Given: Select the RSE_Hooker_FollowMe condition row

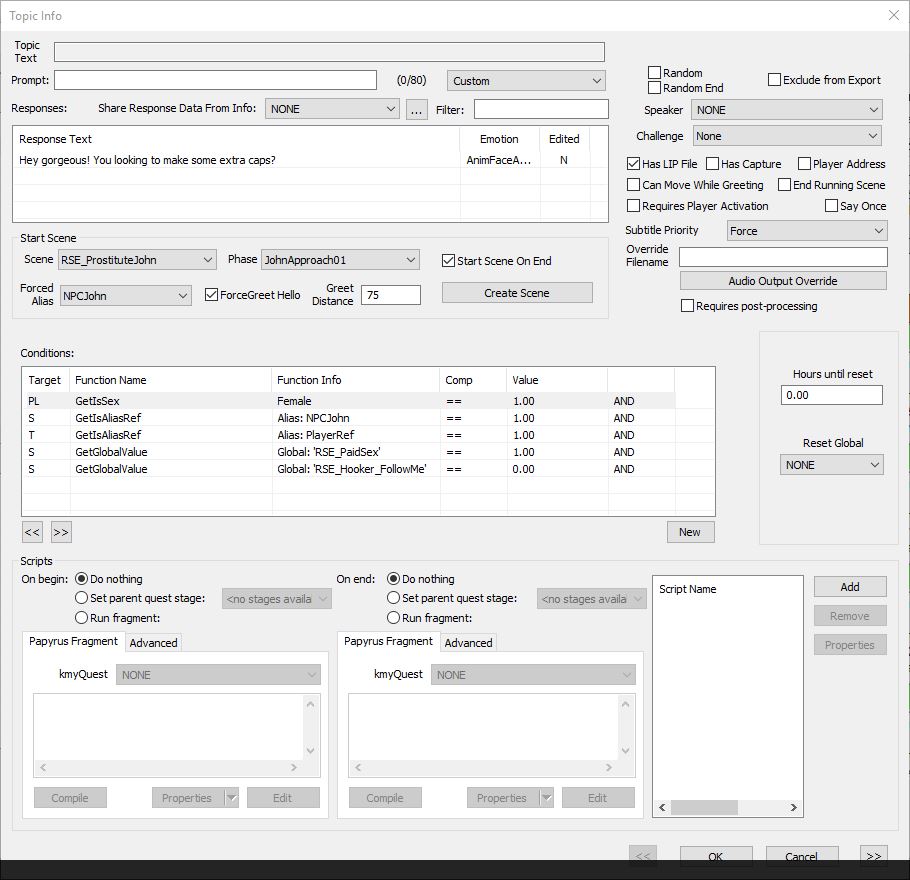Looking at the screenshot, I should click(x=348, y=469).
